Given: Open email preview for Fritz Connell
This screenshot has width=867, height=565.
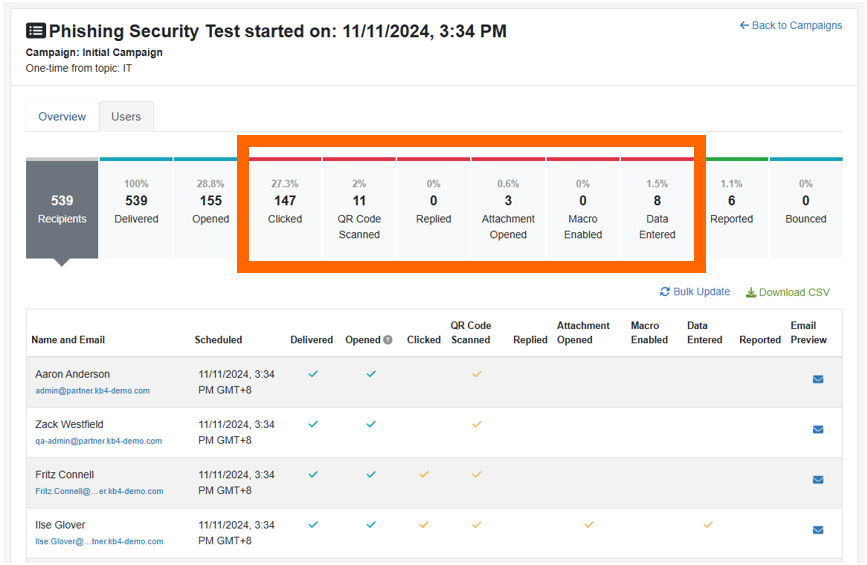Looking at the screenshot, I should pyautogui.click(x=818, y=480).
